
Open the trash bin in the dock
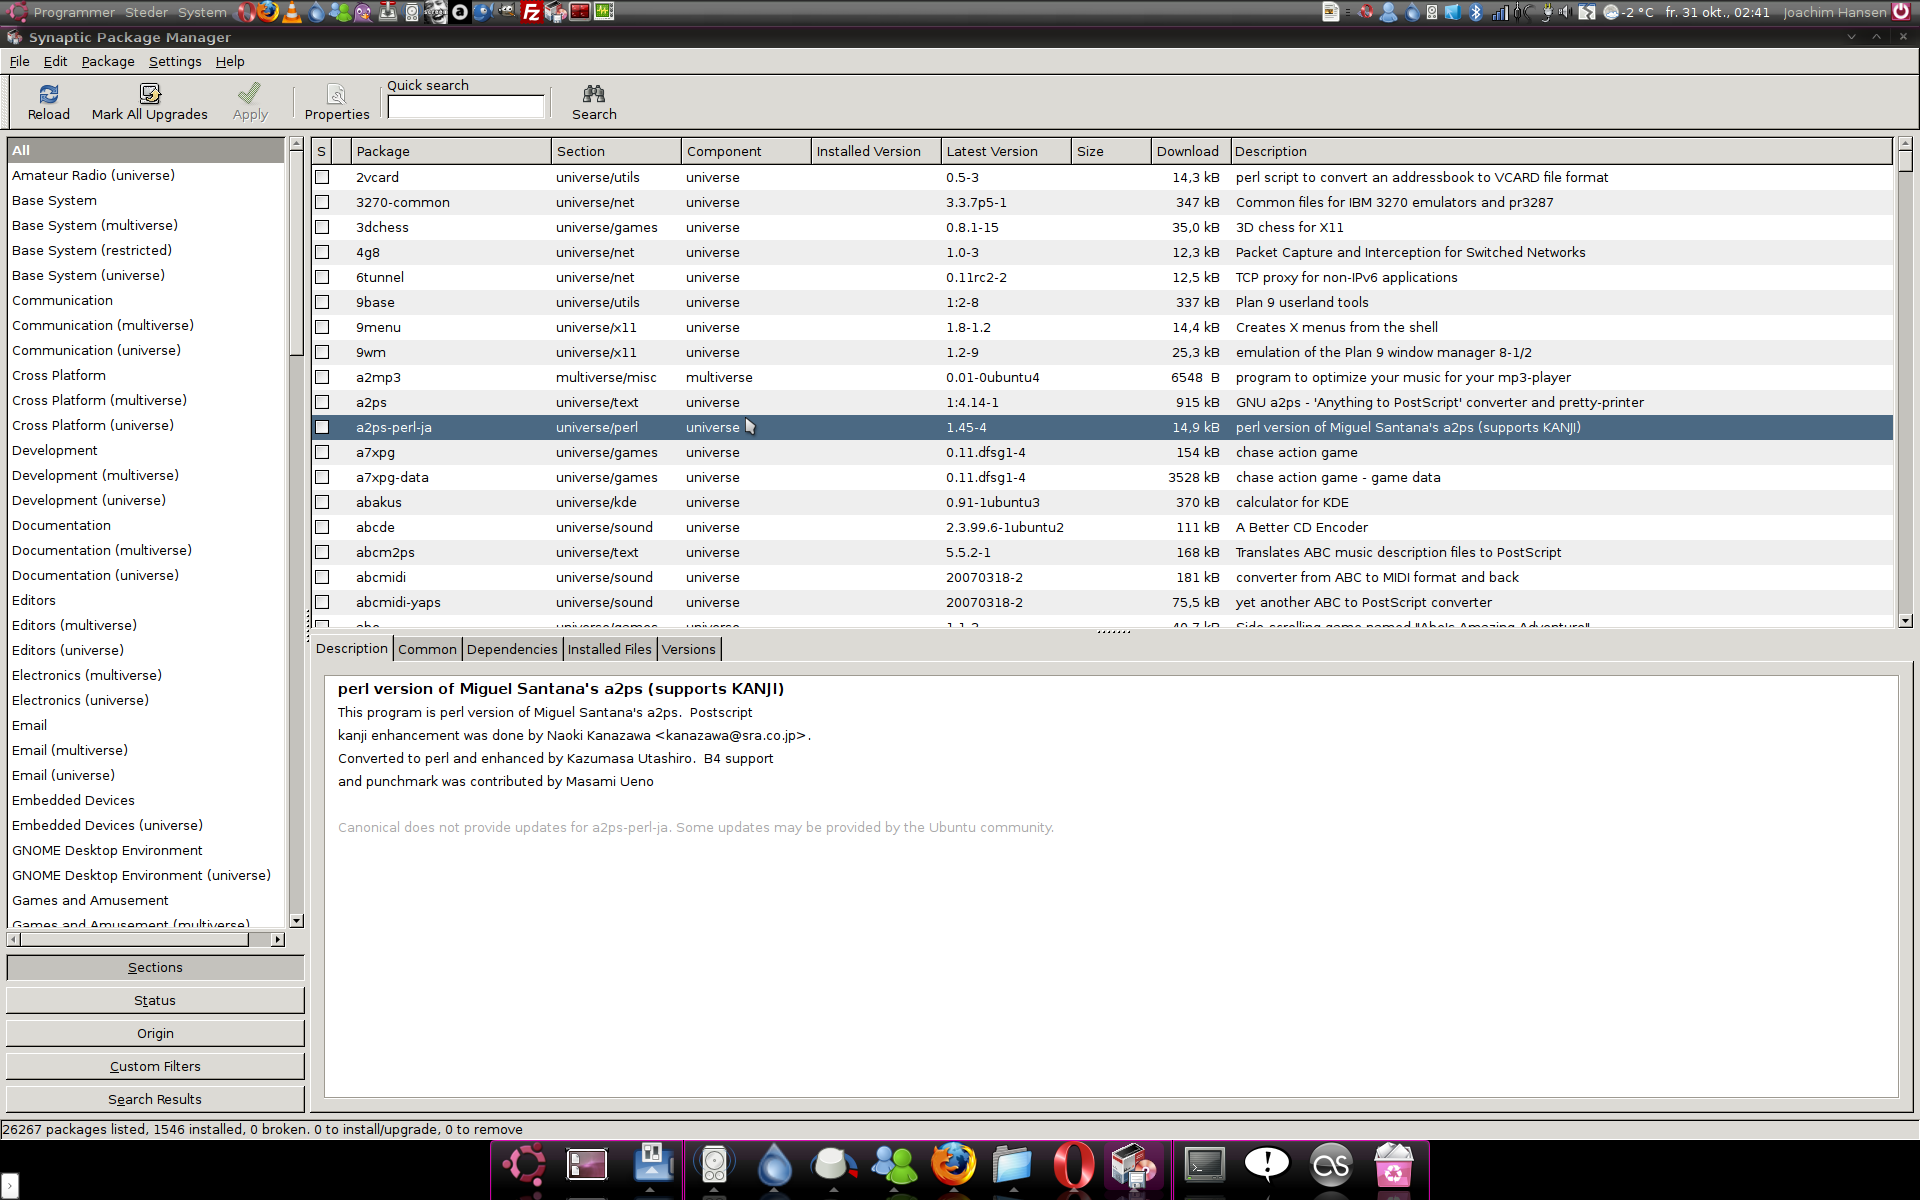pos(1393,1166)
